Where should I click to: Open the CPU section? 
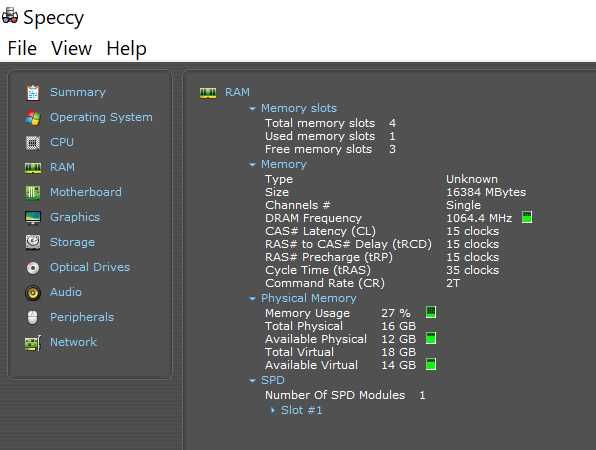pyautogui.click(x=62, y=142)
